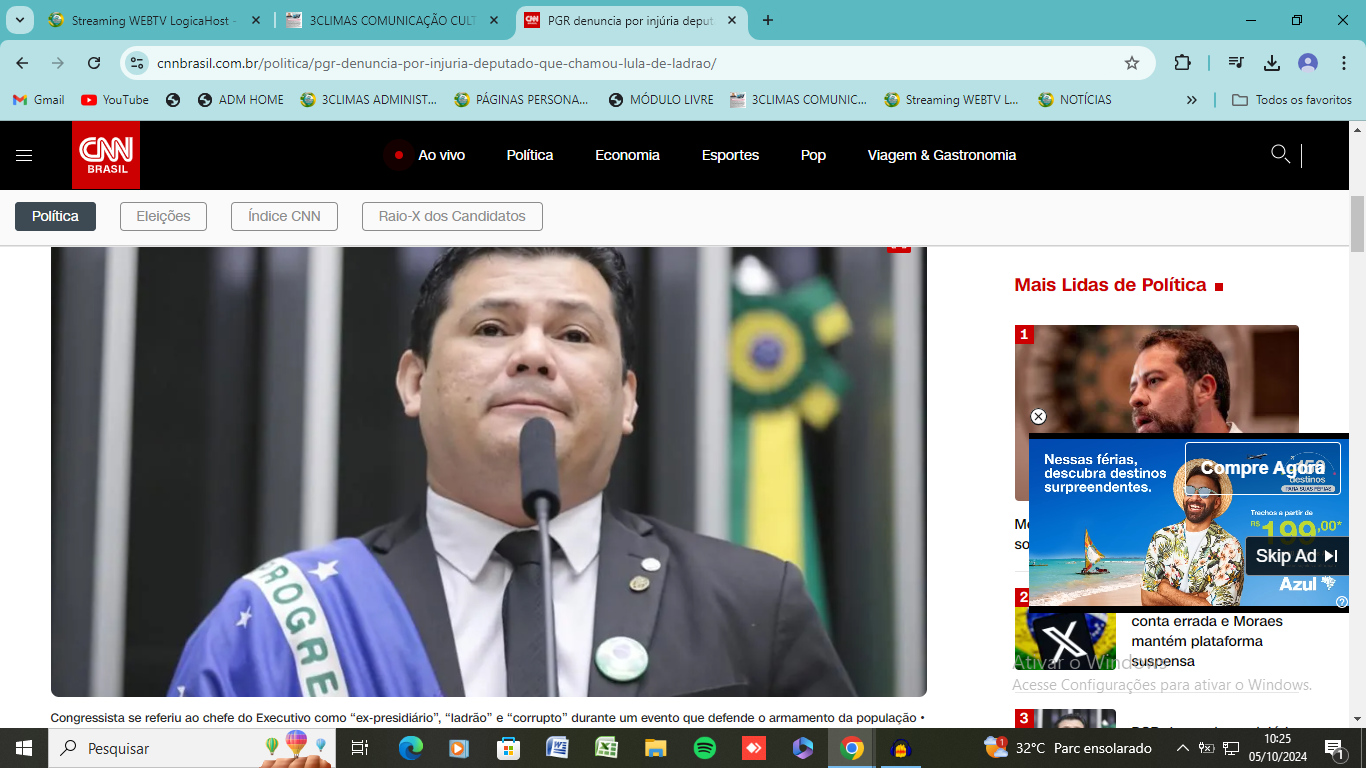Open PÁGINAS PERSONA... bookmark
Image resolution: width=1366 pixels, height=768 pixels.
click(521, 100)
